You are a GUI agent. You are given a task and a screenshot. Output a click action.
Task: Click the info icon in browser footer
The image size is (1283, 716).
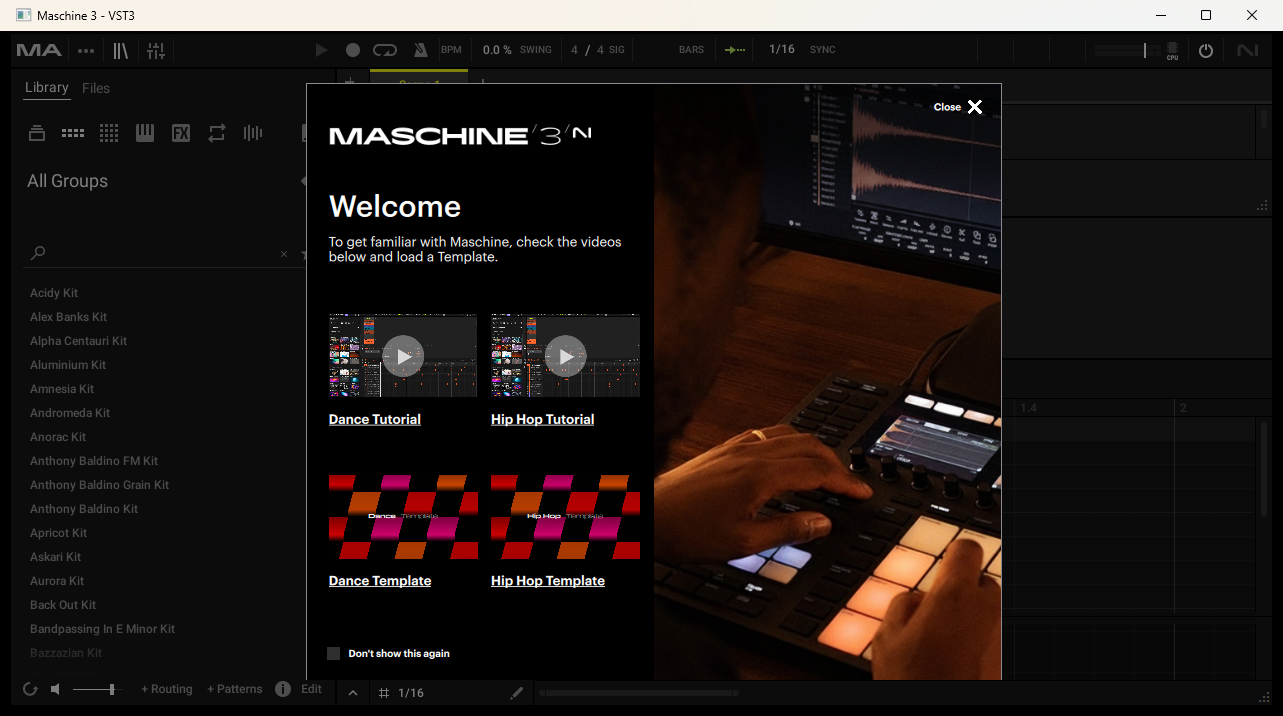(x=283, y=689)
